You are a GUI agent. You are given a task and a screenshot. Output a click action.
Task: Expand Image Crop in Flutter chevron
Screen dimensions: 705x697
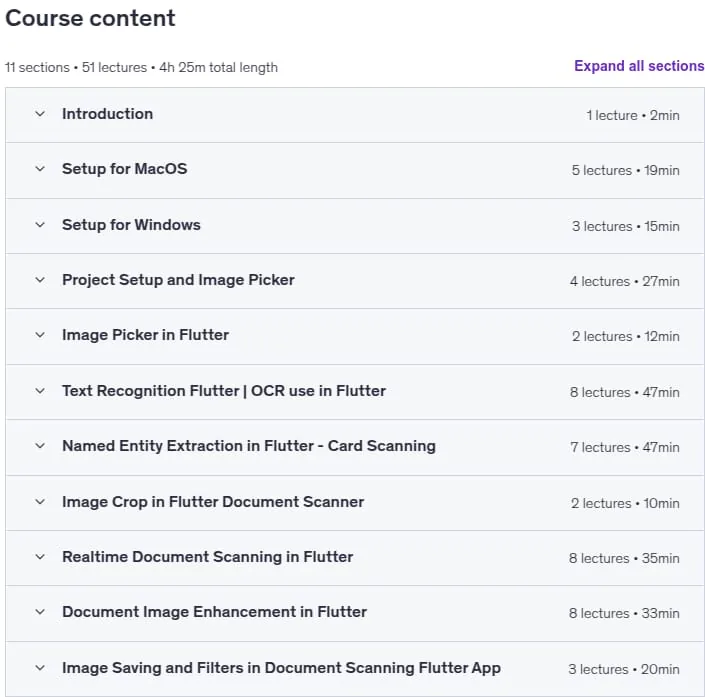tap(40, 501)
